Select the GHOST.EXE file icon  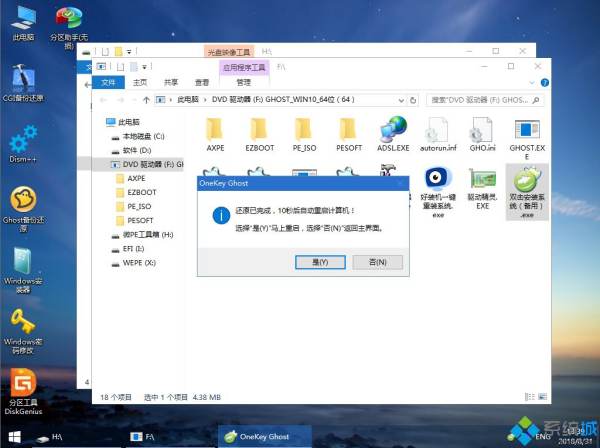527,138
